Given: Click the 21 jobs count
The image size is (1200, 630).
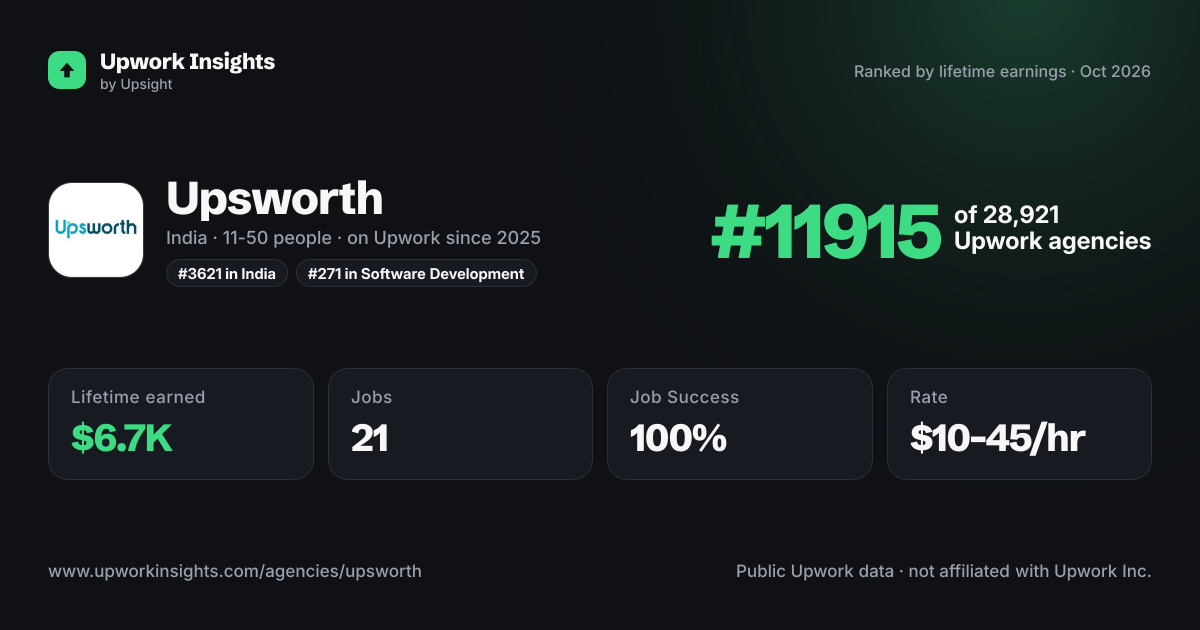Looking at the screenshot, I should (x=370, y=438).
